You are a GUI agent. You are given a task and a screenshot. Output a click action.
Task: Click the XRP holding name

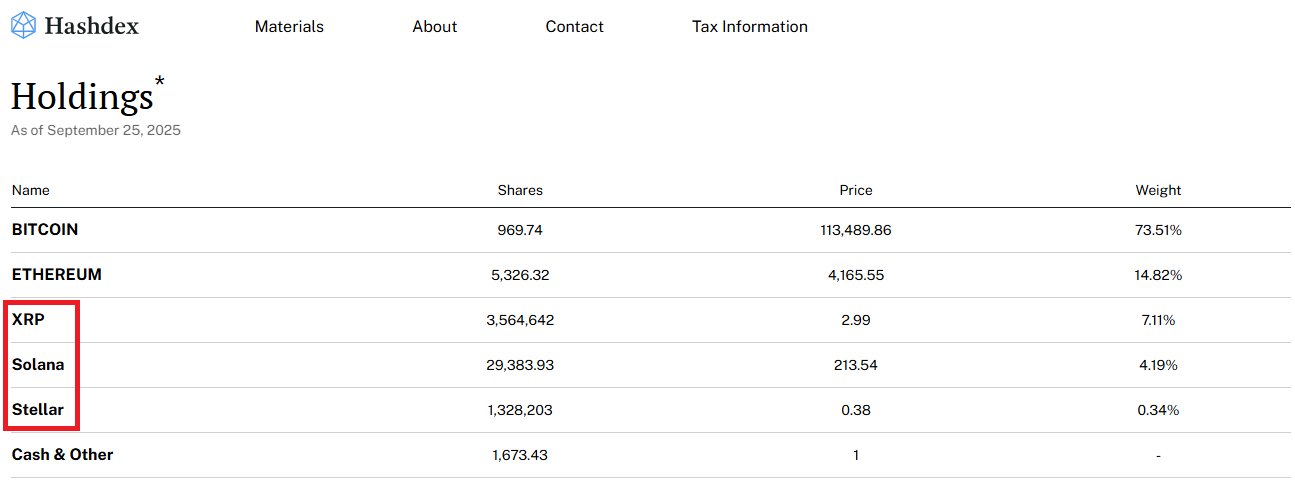29,320
